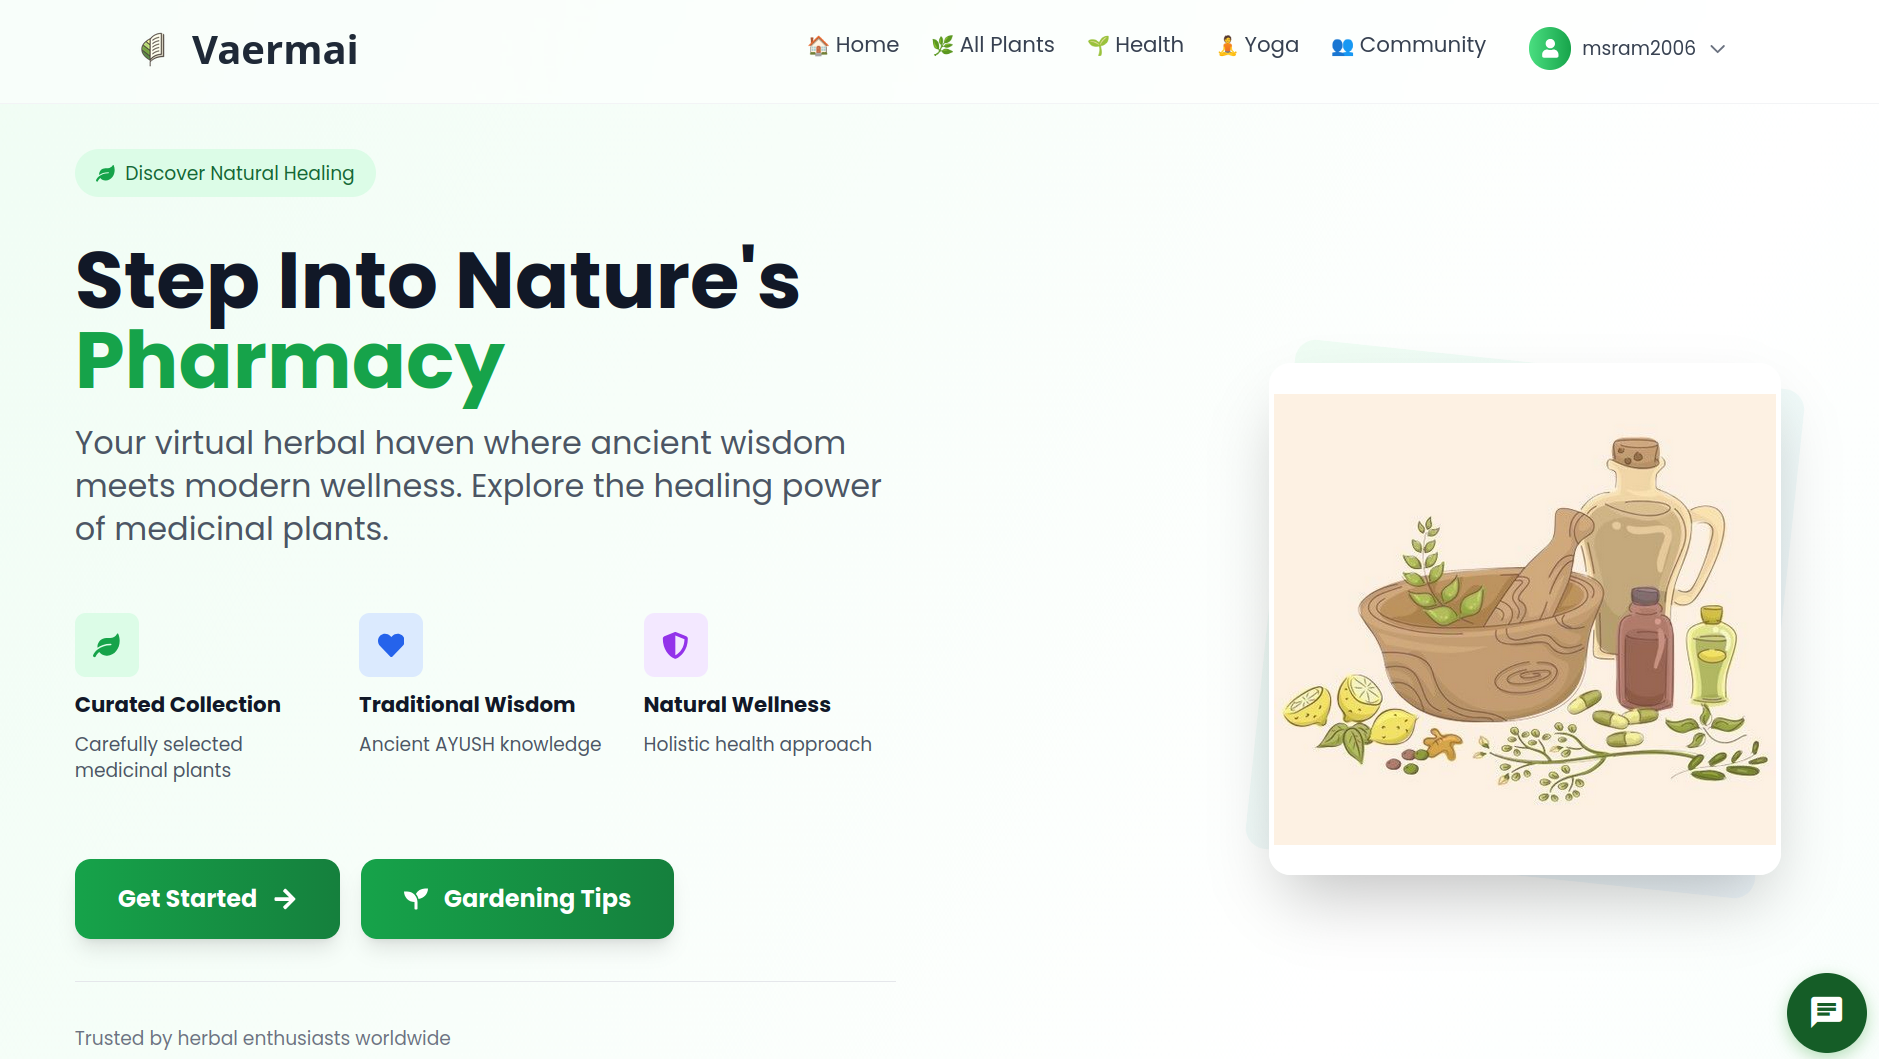This screenshot has width=1879, height=1059.
Task: Click the herbal mortar illustration image
Action: click(1524, 619)
